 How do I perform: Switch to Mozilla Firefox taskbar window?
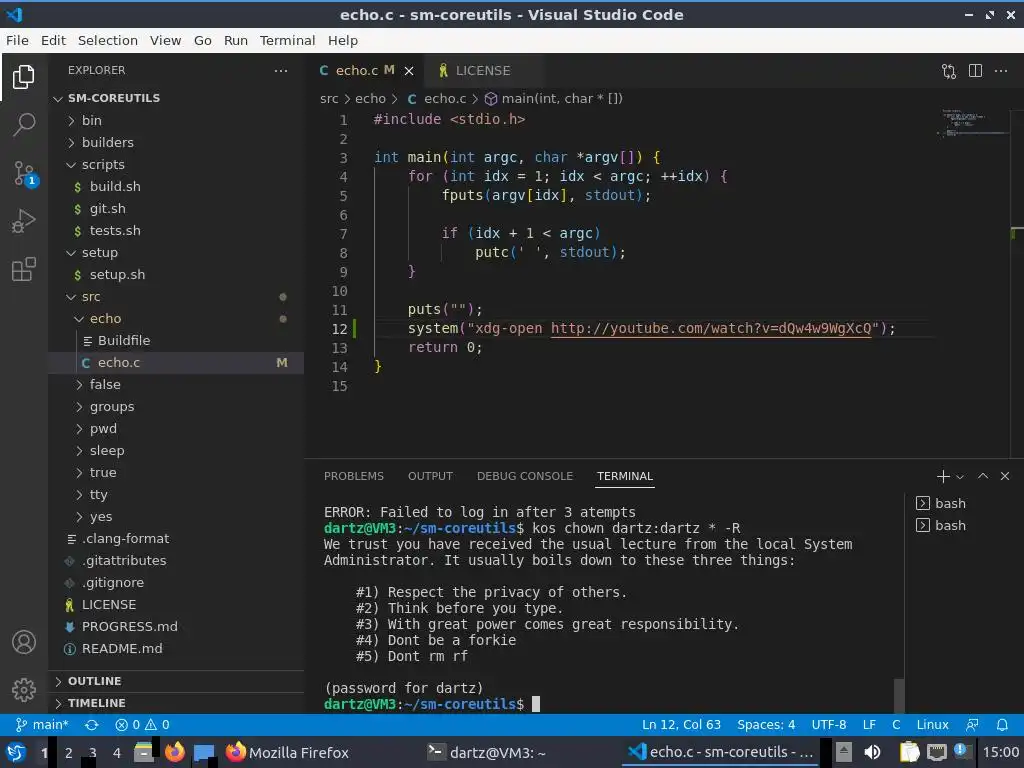287,752
